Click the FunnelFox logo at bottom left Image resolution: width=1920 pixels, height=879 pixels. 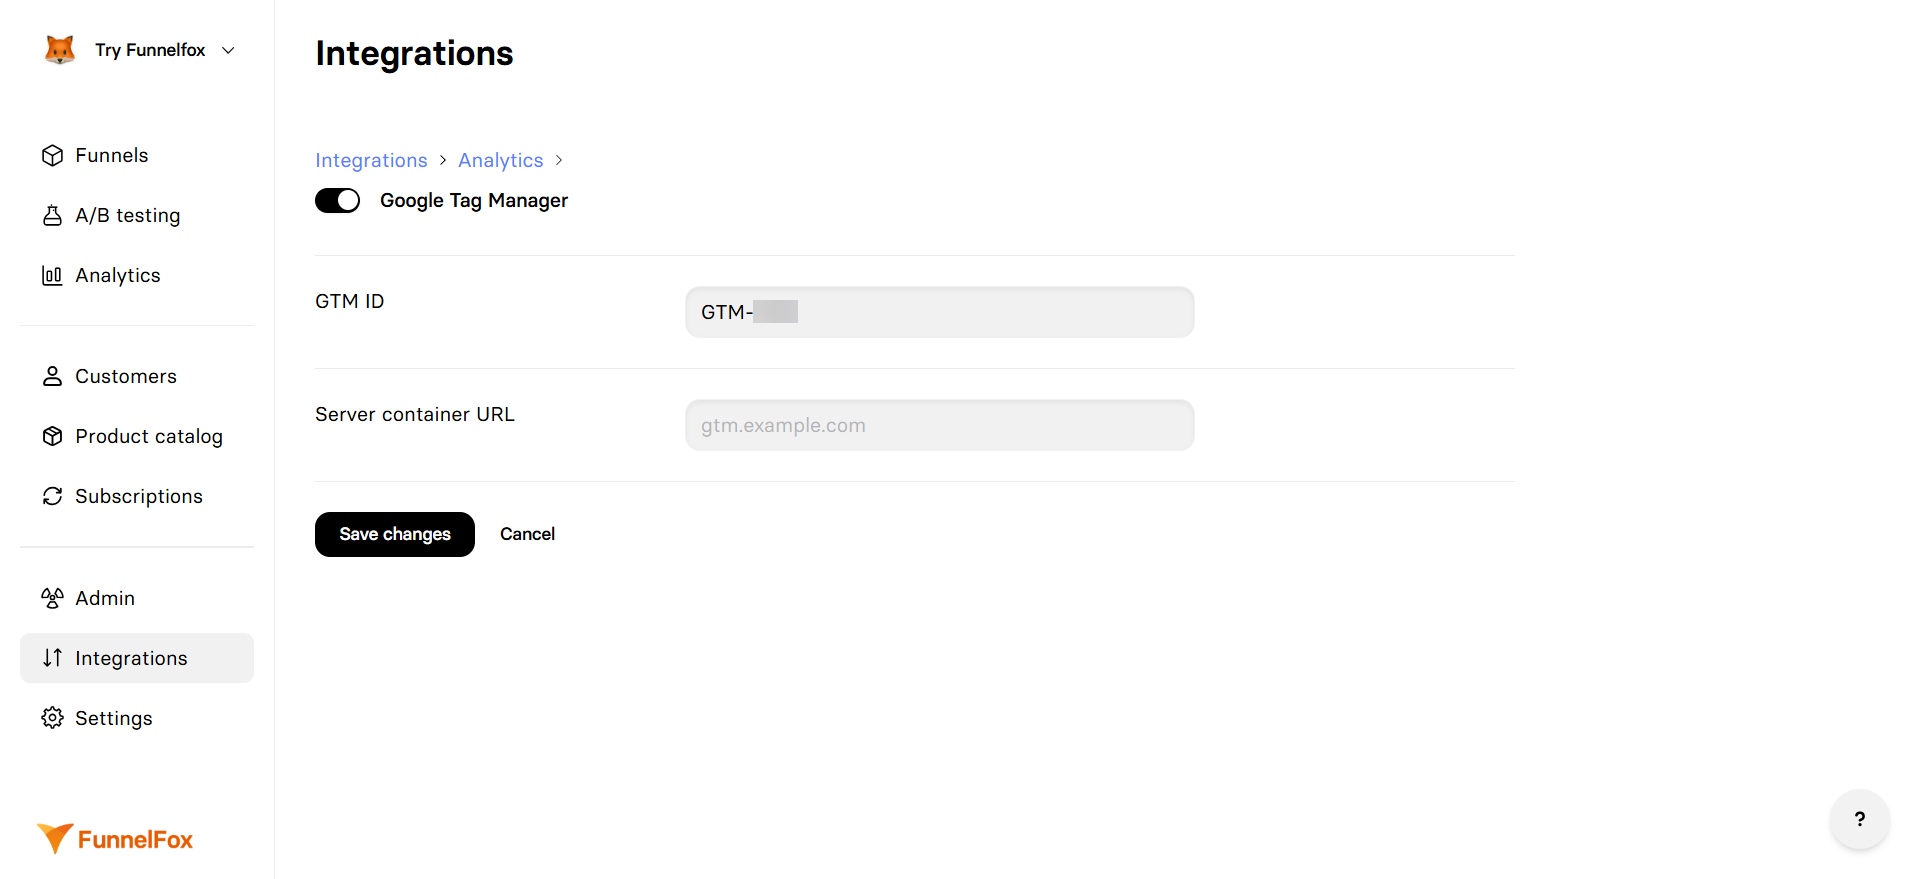pos(114,838)
